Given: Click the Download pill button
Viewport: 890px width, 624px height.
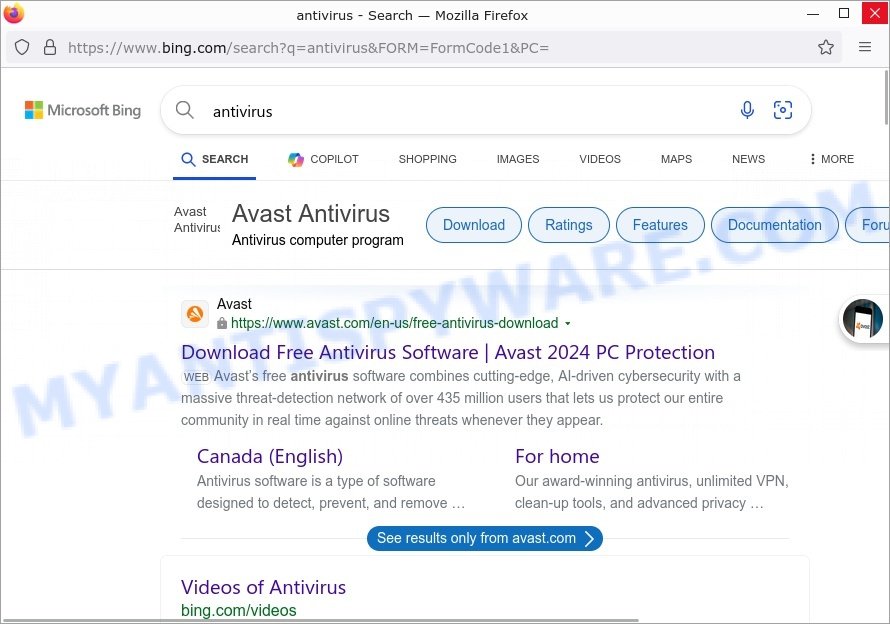Looking at the screenshot, I should point(473,225).
